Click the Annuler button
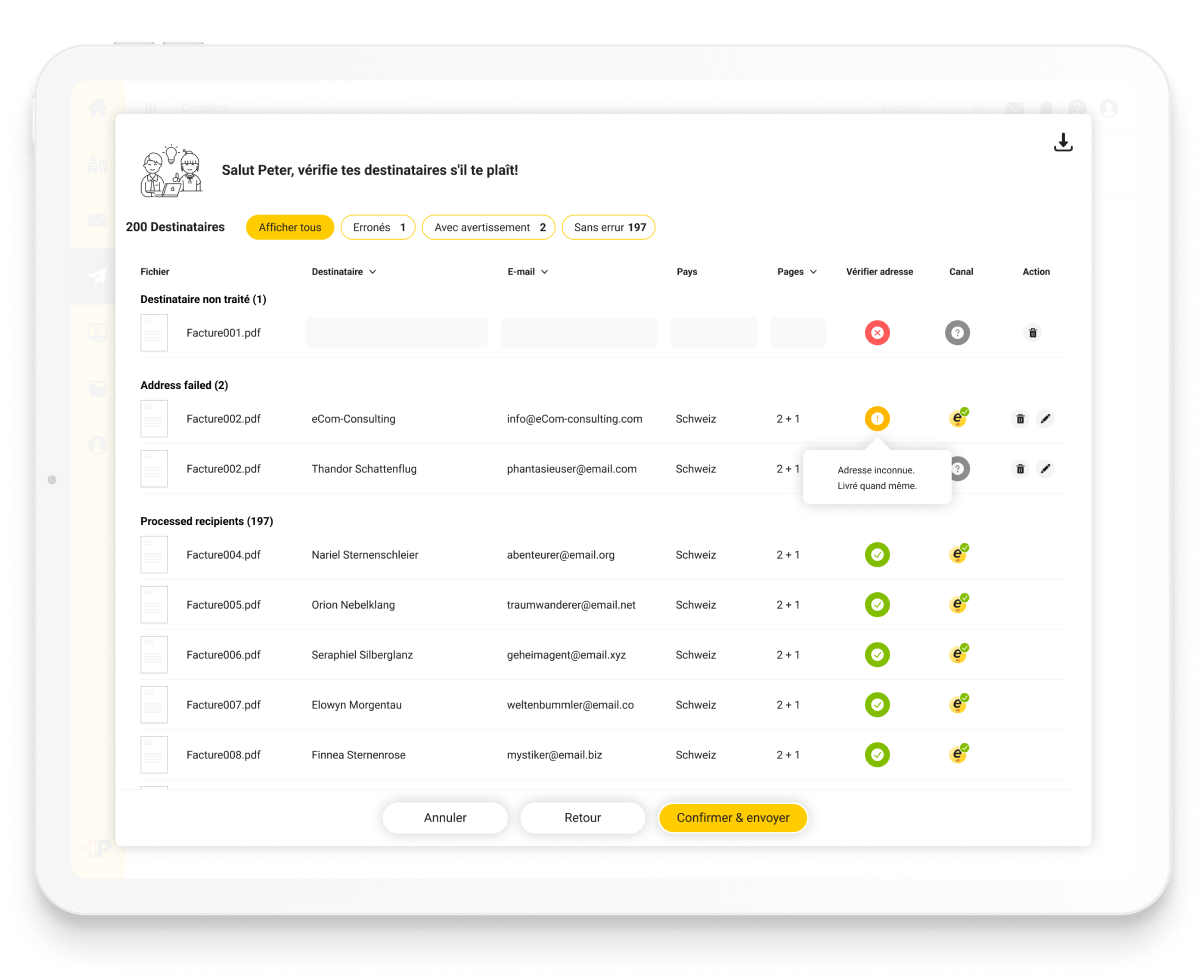The height and width of the screenshot is (980, 1204). tap(445, 818)
